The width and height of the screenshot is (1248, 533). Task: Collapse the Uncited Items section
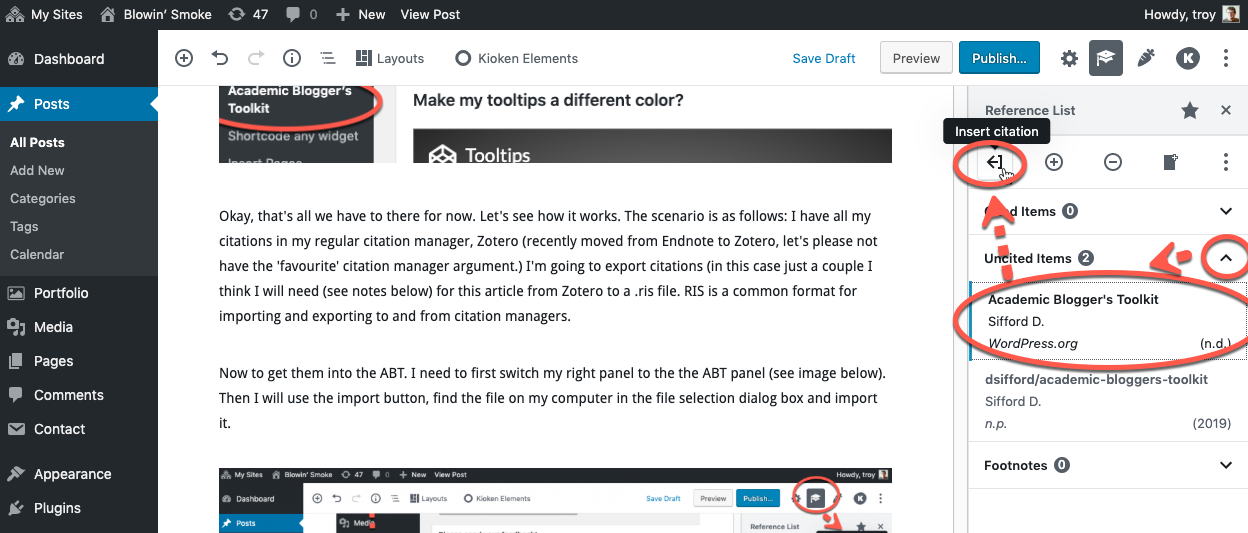(1226, 258)
